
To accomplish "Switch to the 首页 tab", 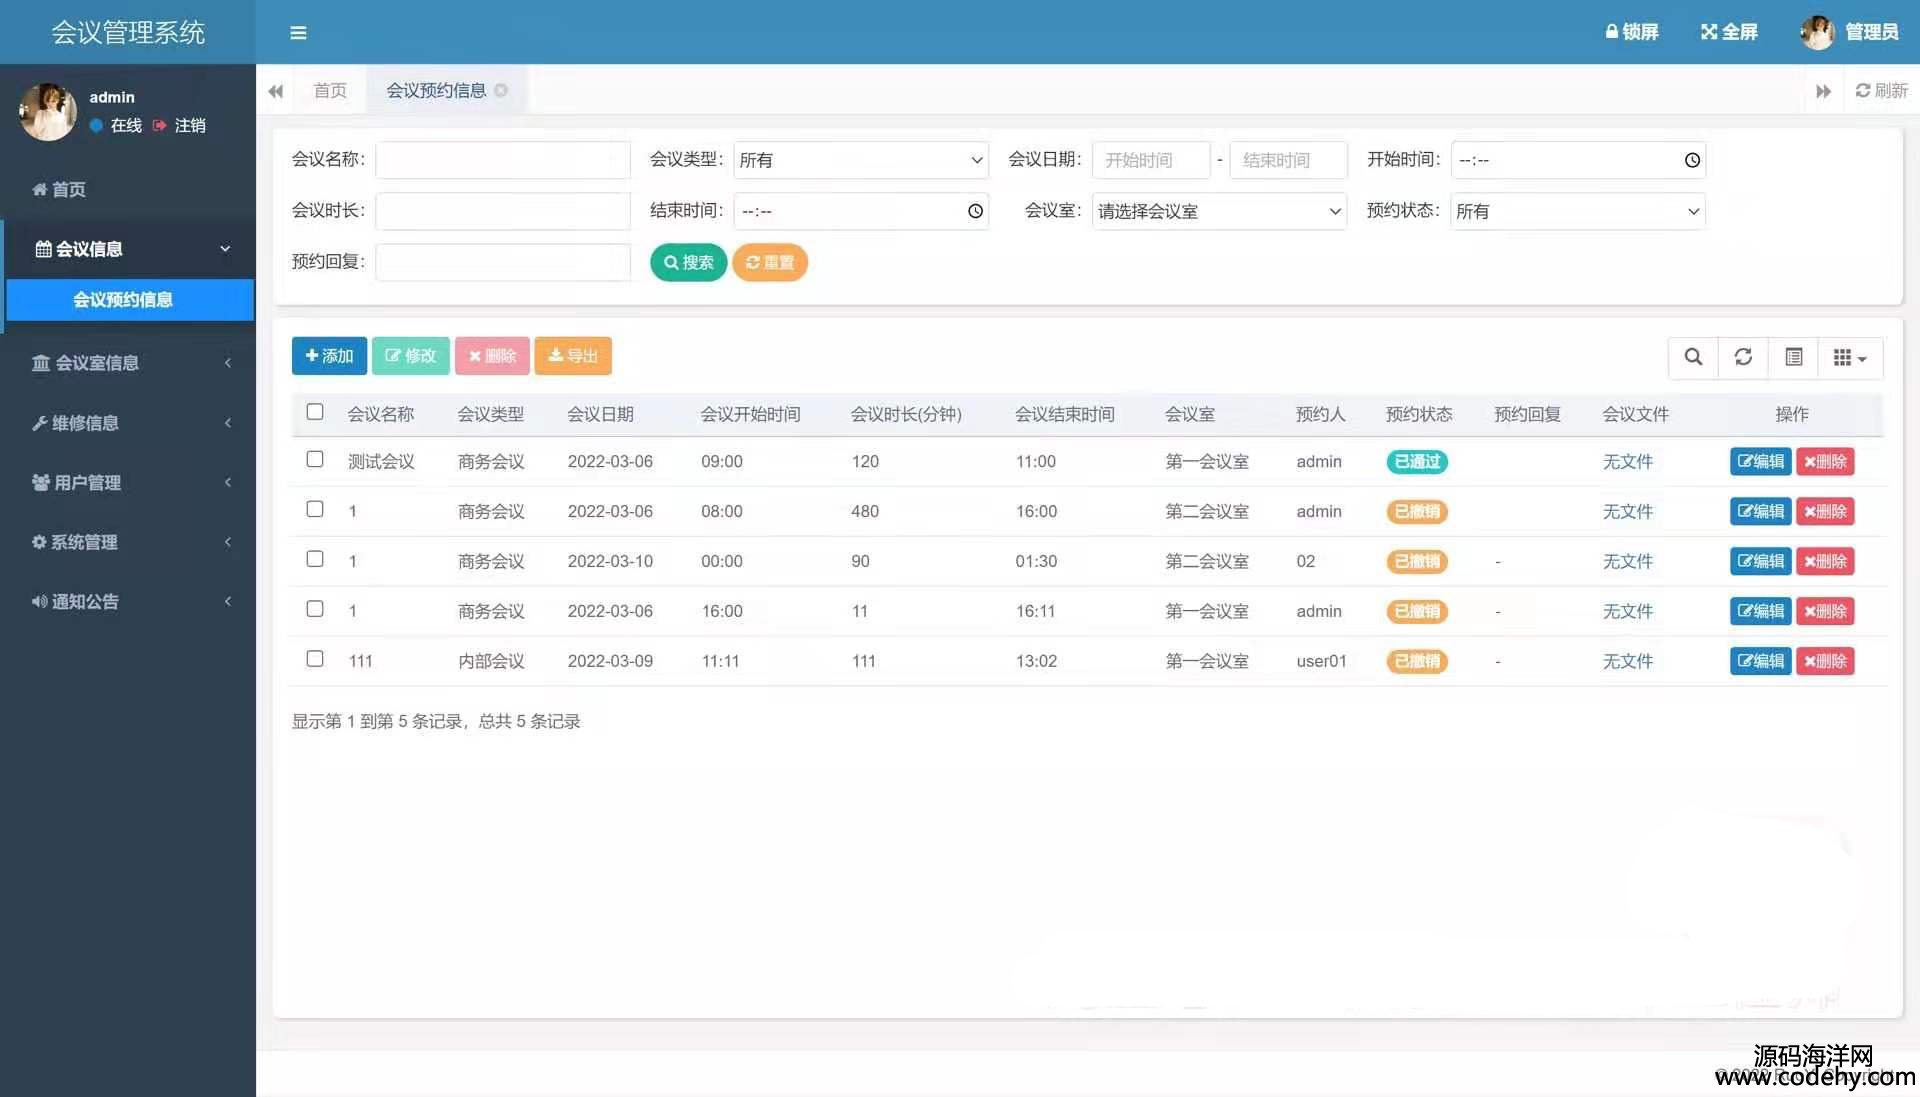I will pos(330,91).
